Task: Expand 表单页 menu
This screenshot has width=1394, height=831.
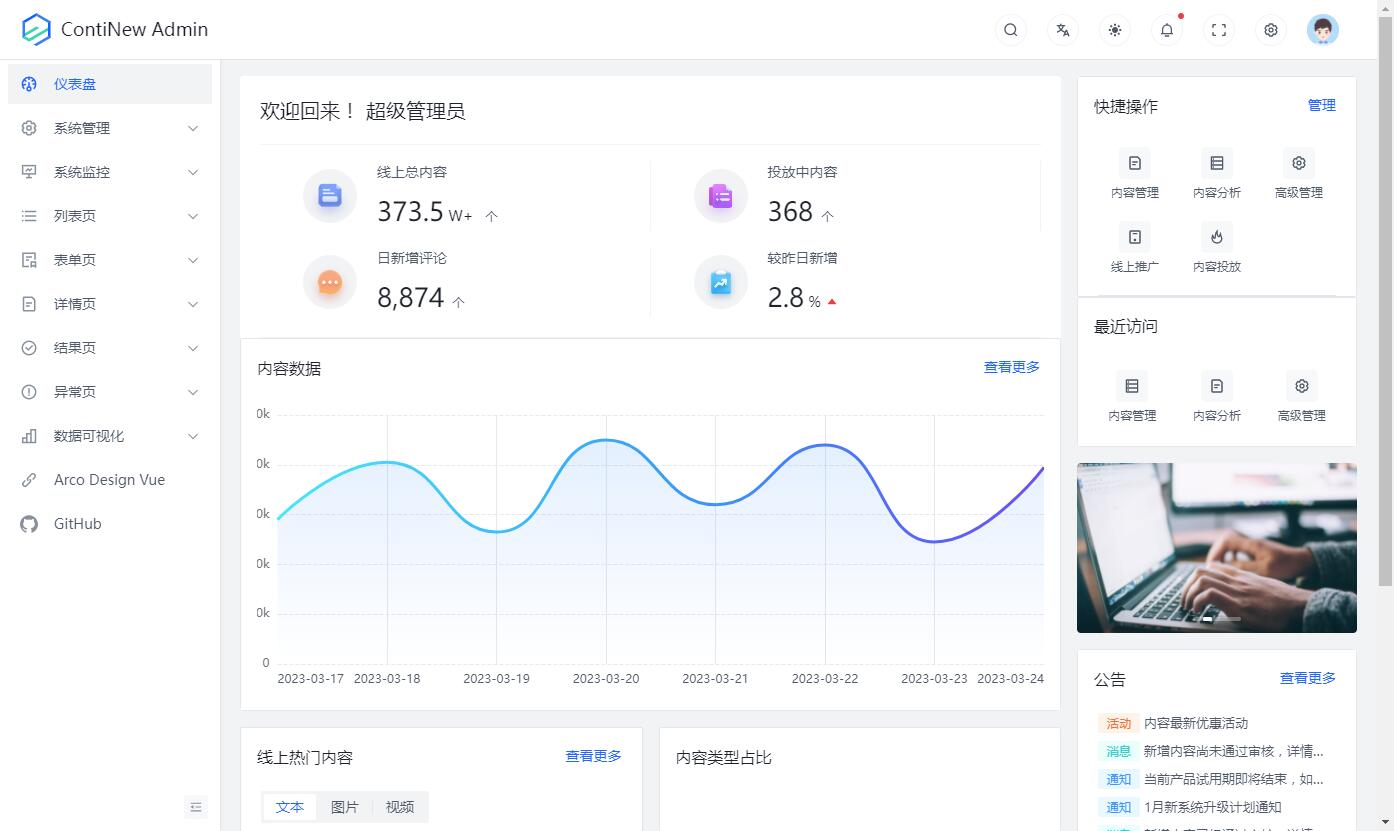Action: (x=110, y=260)
